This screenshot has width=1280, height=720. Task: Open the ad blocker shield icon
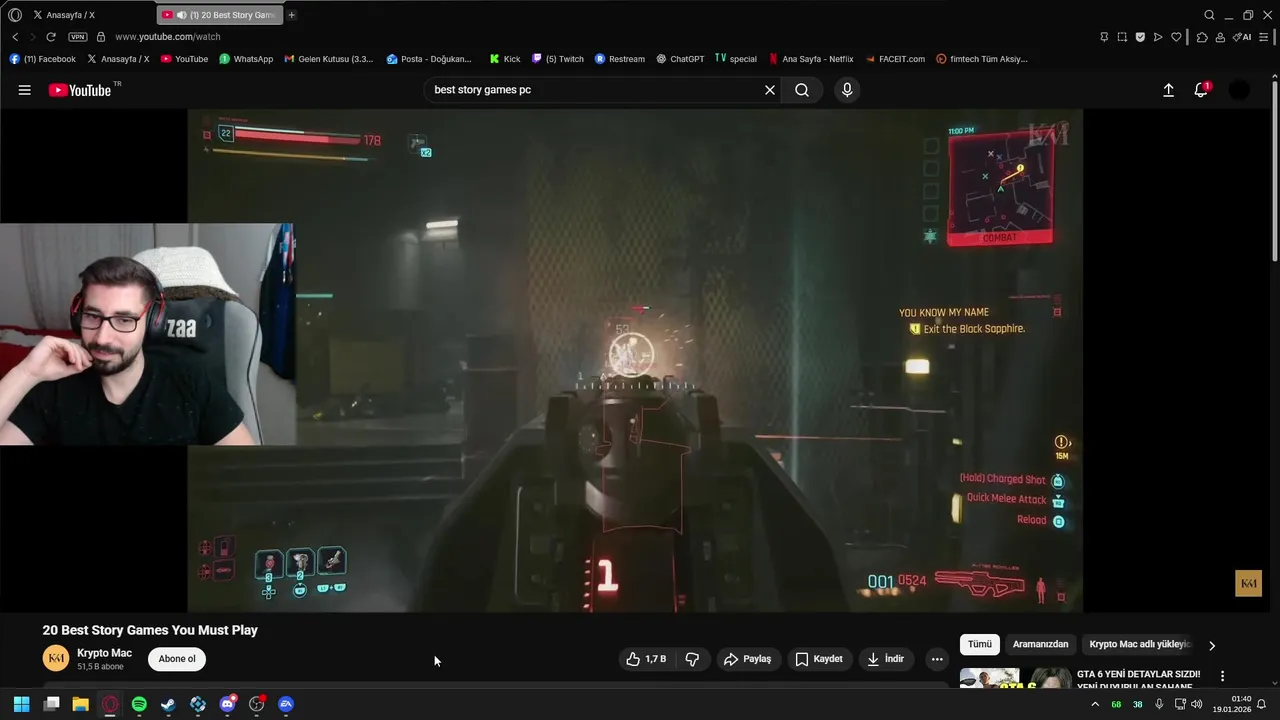(x=1140, y=37)
